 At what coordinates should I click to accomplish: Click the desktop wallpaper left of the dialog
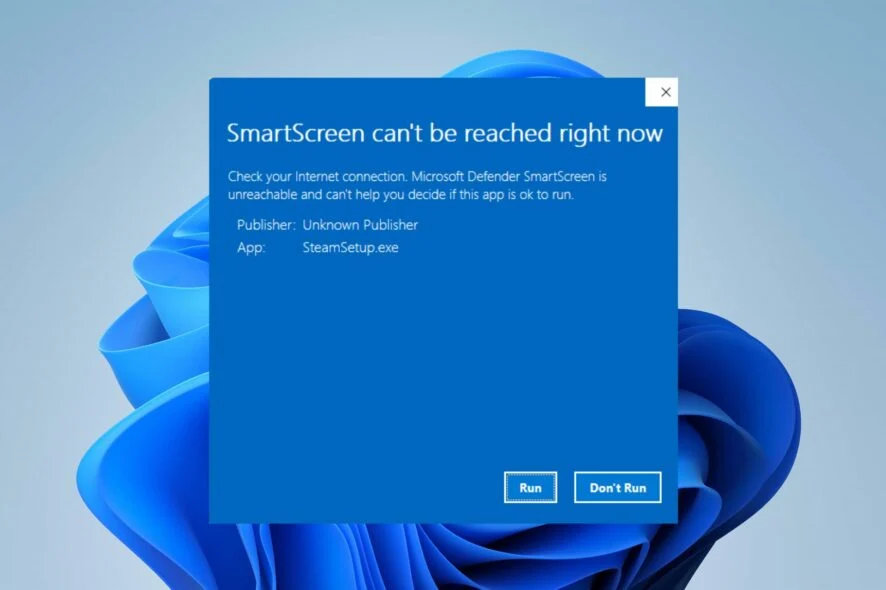100,300
